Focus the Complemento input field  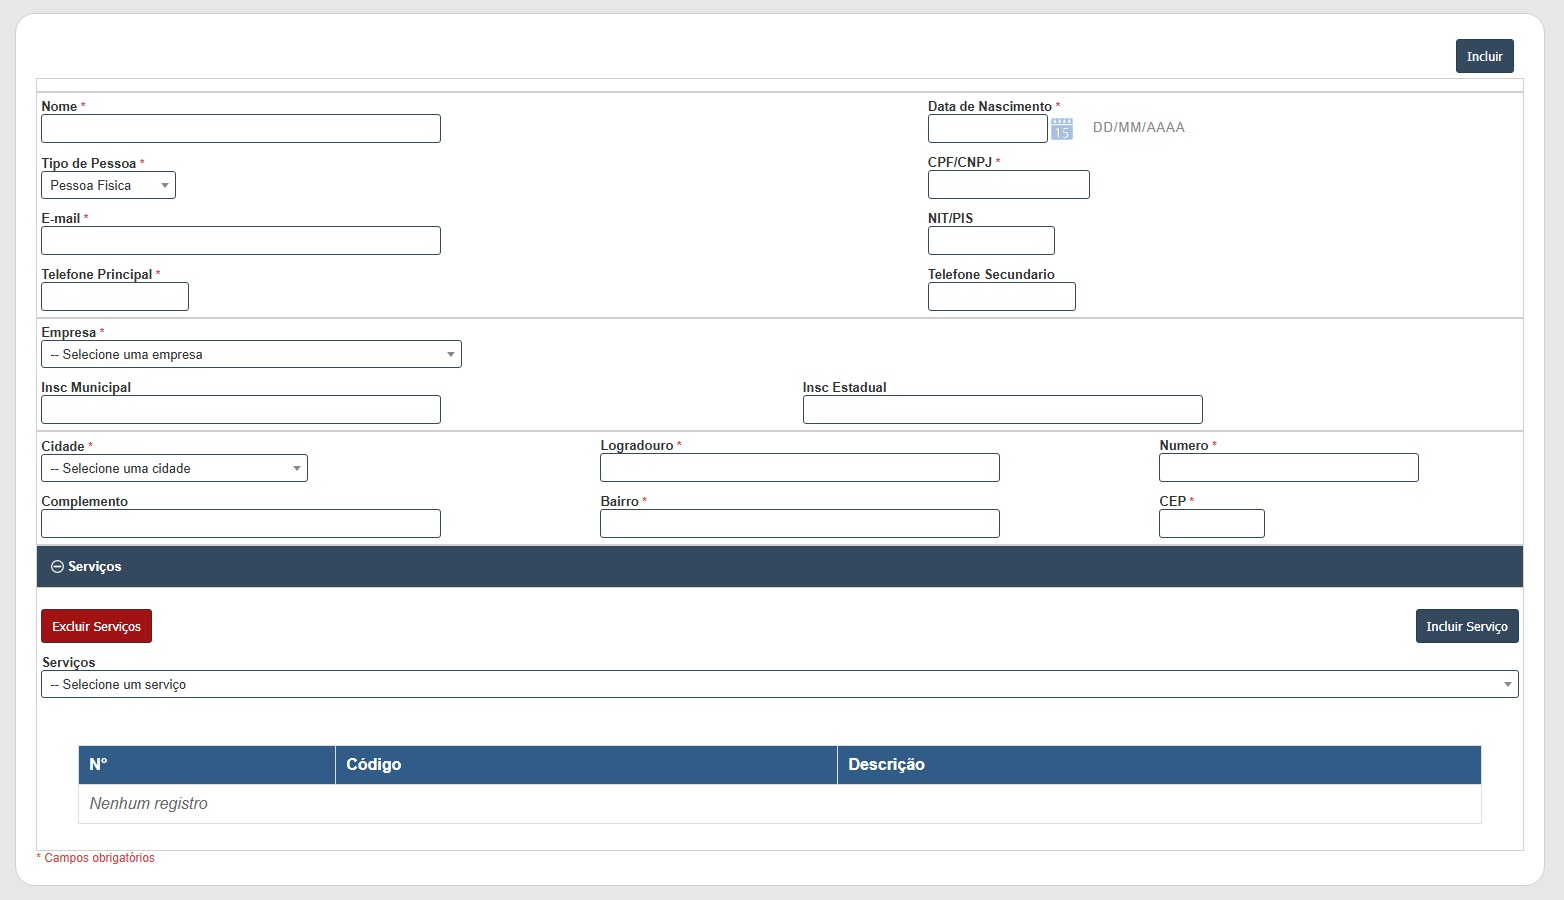241,523
